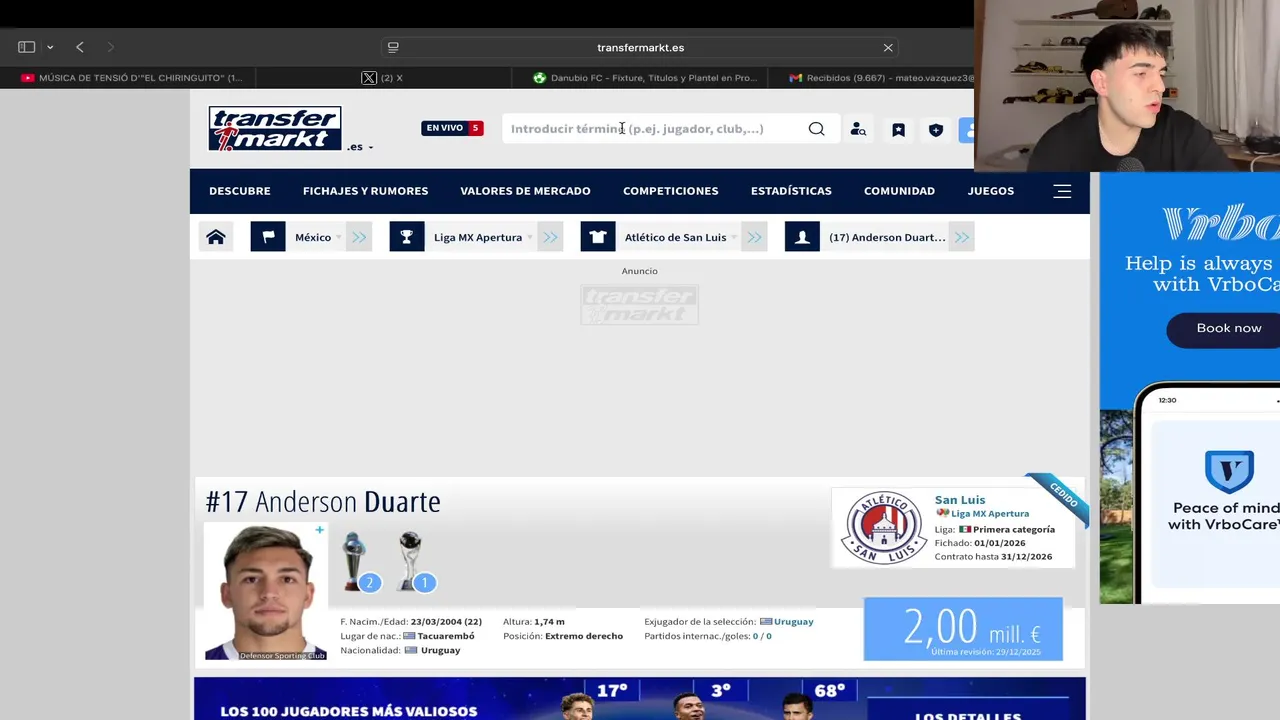
Task: Click the Fichado 01/01/2026 text
Action: click(980, 543)
